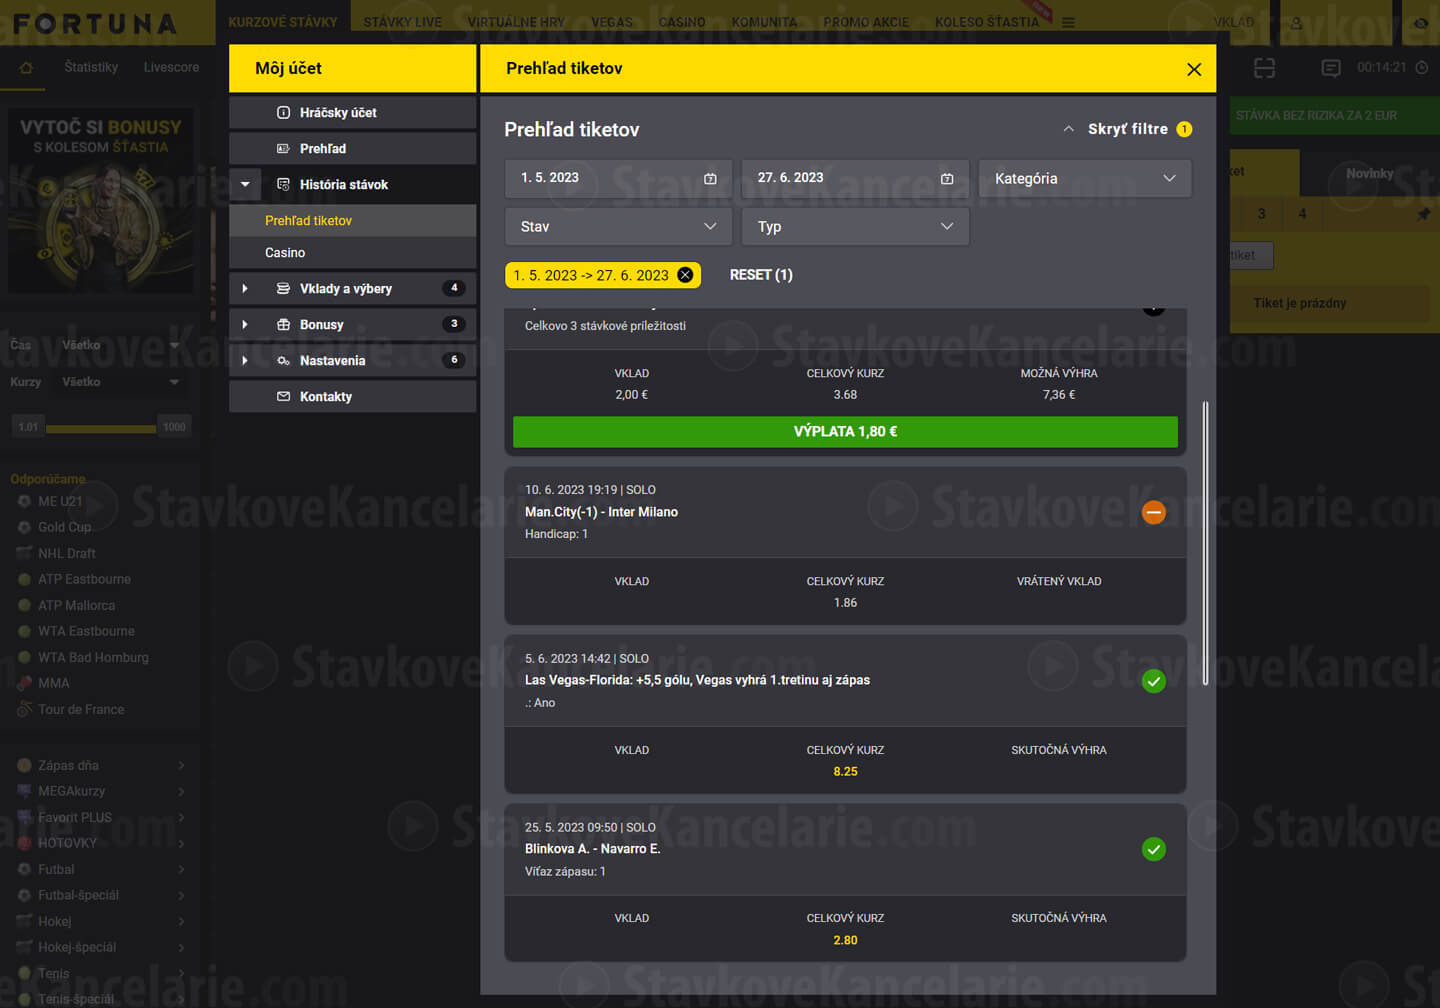1440x1008 pixels.
Task: Open the KOMUNITA tab
Action: (x=764, y=22)
